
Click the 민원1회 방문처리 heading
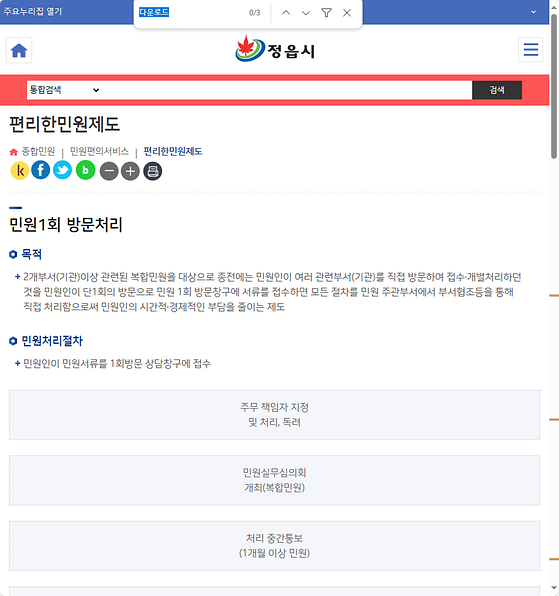click(x=66, y=224)
